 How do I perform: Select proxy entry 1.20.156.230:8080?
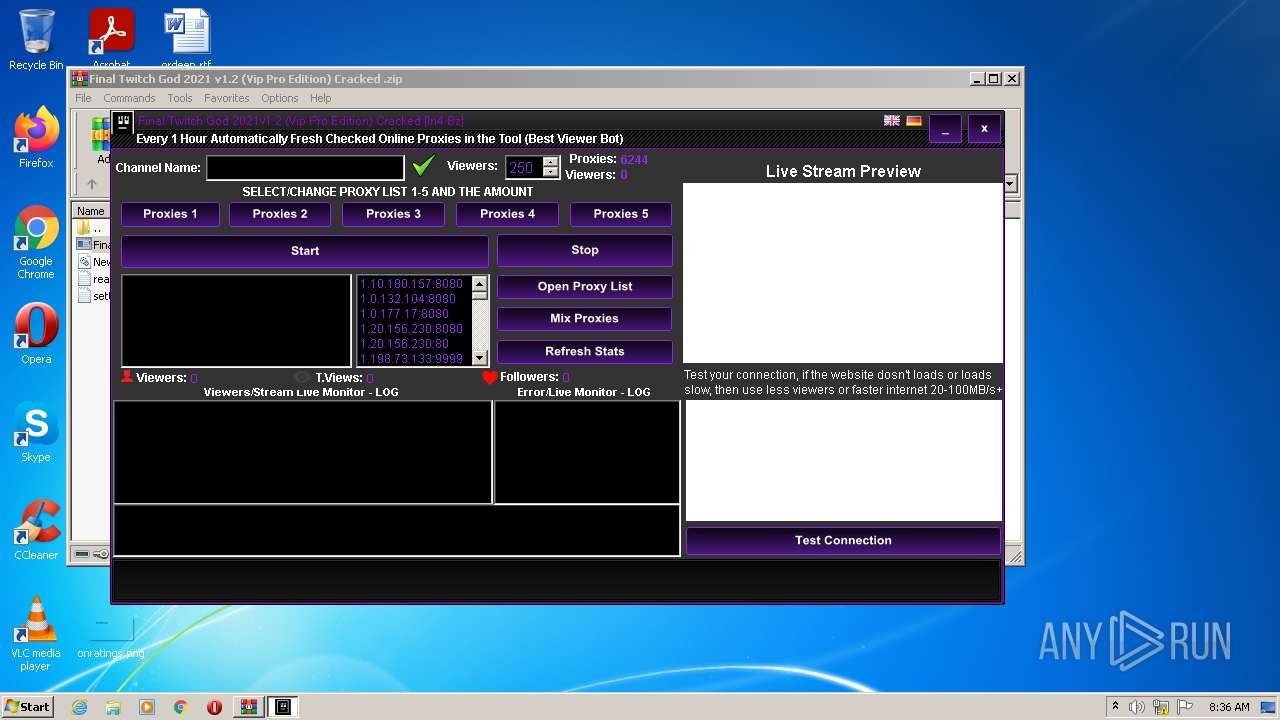[411, 329]
